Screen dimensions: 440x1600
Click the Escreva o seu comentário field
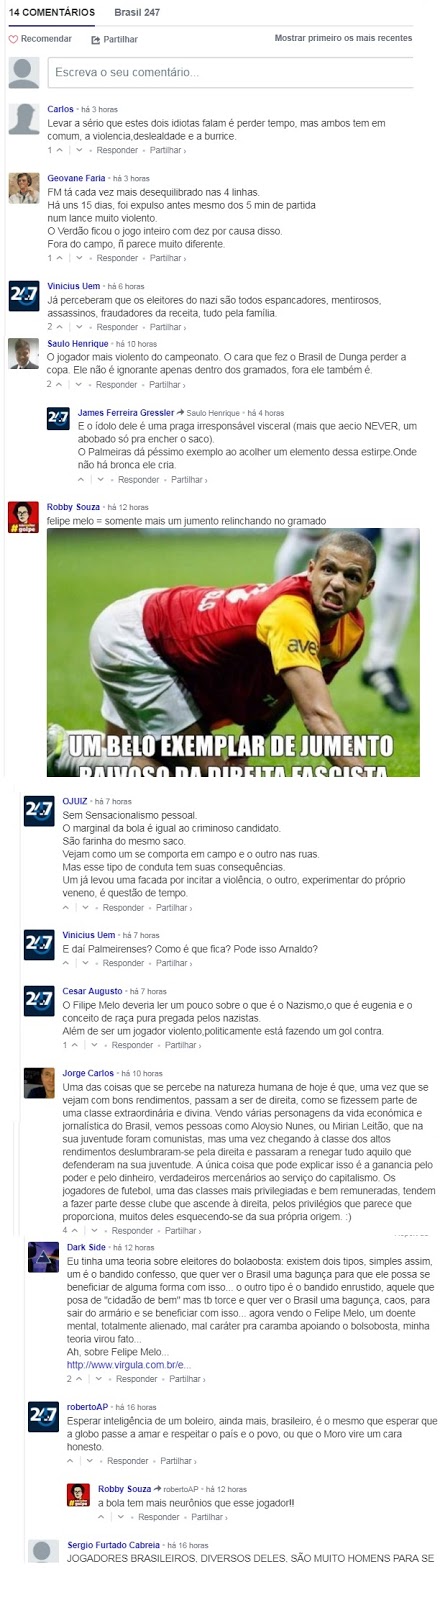pos(231,73)
